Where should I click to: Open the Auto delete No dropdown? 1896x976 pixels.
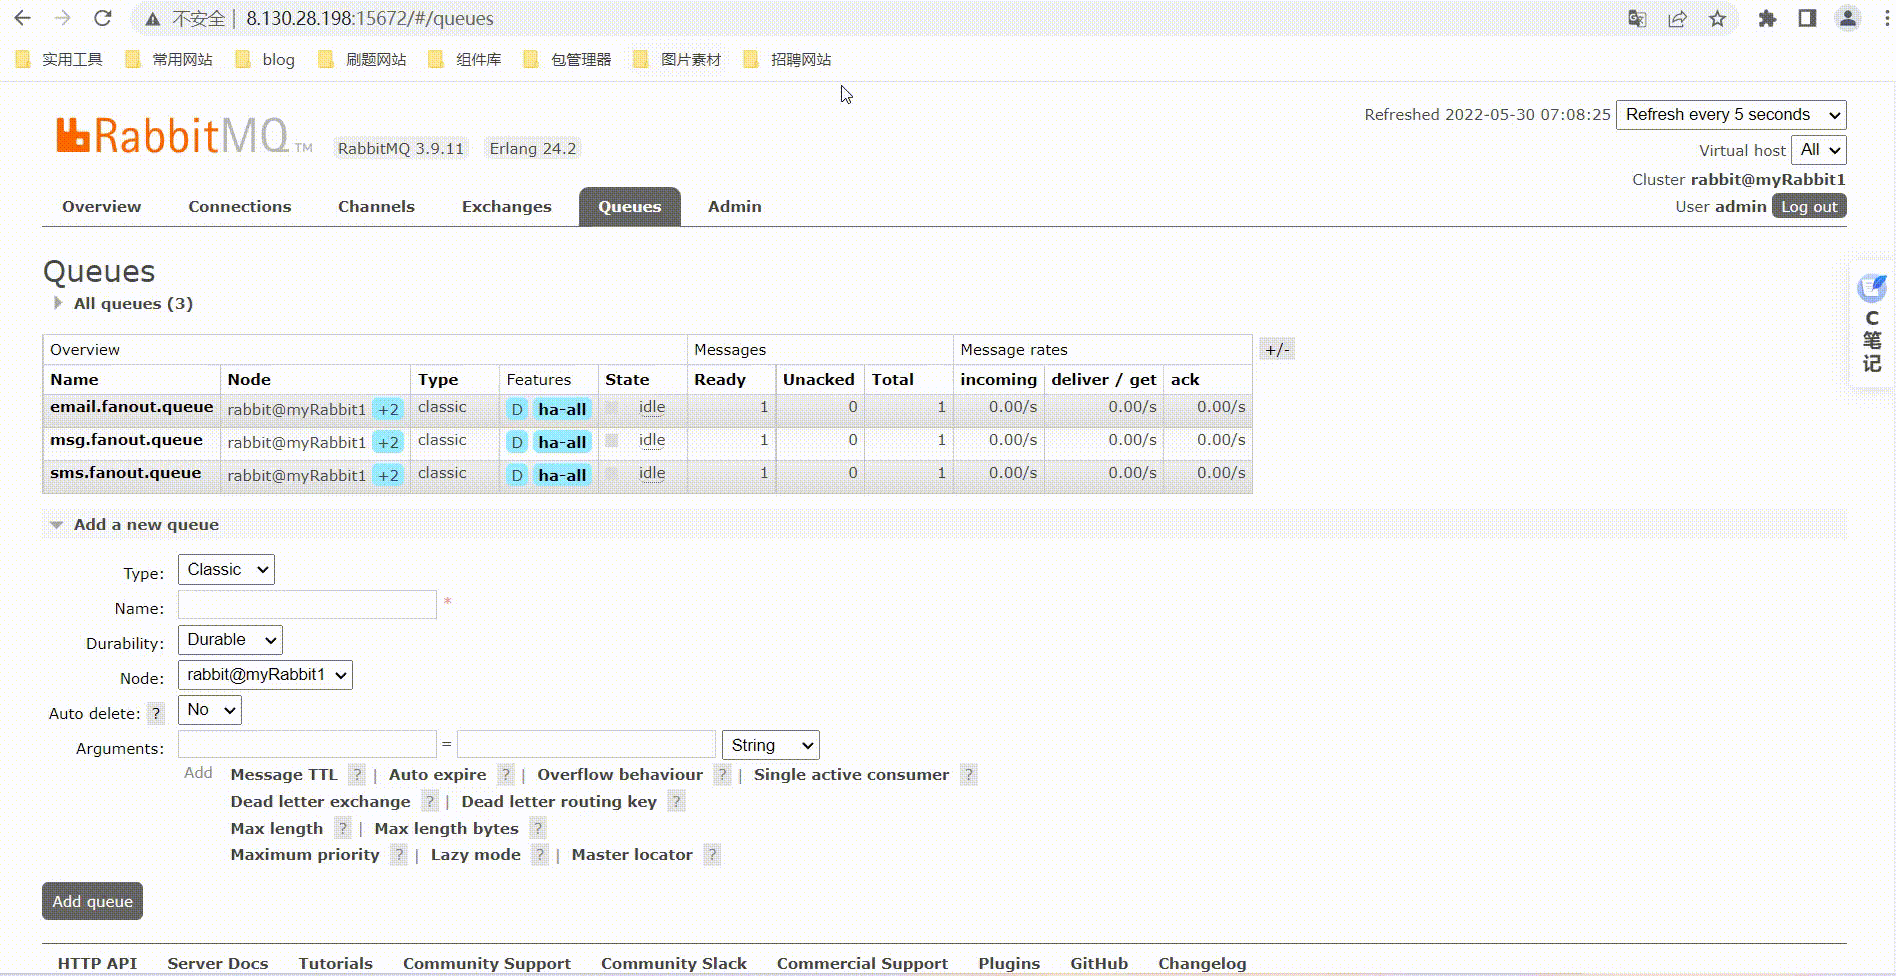coord(210,710)
